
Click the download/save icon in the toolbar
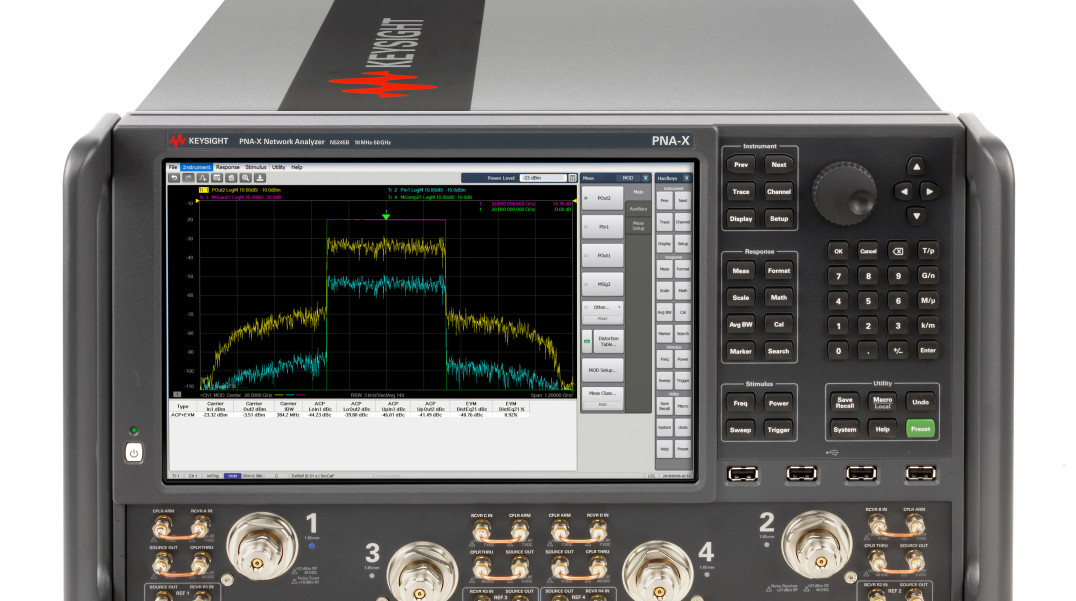260,178
